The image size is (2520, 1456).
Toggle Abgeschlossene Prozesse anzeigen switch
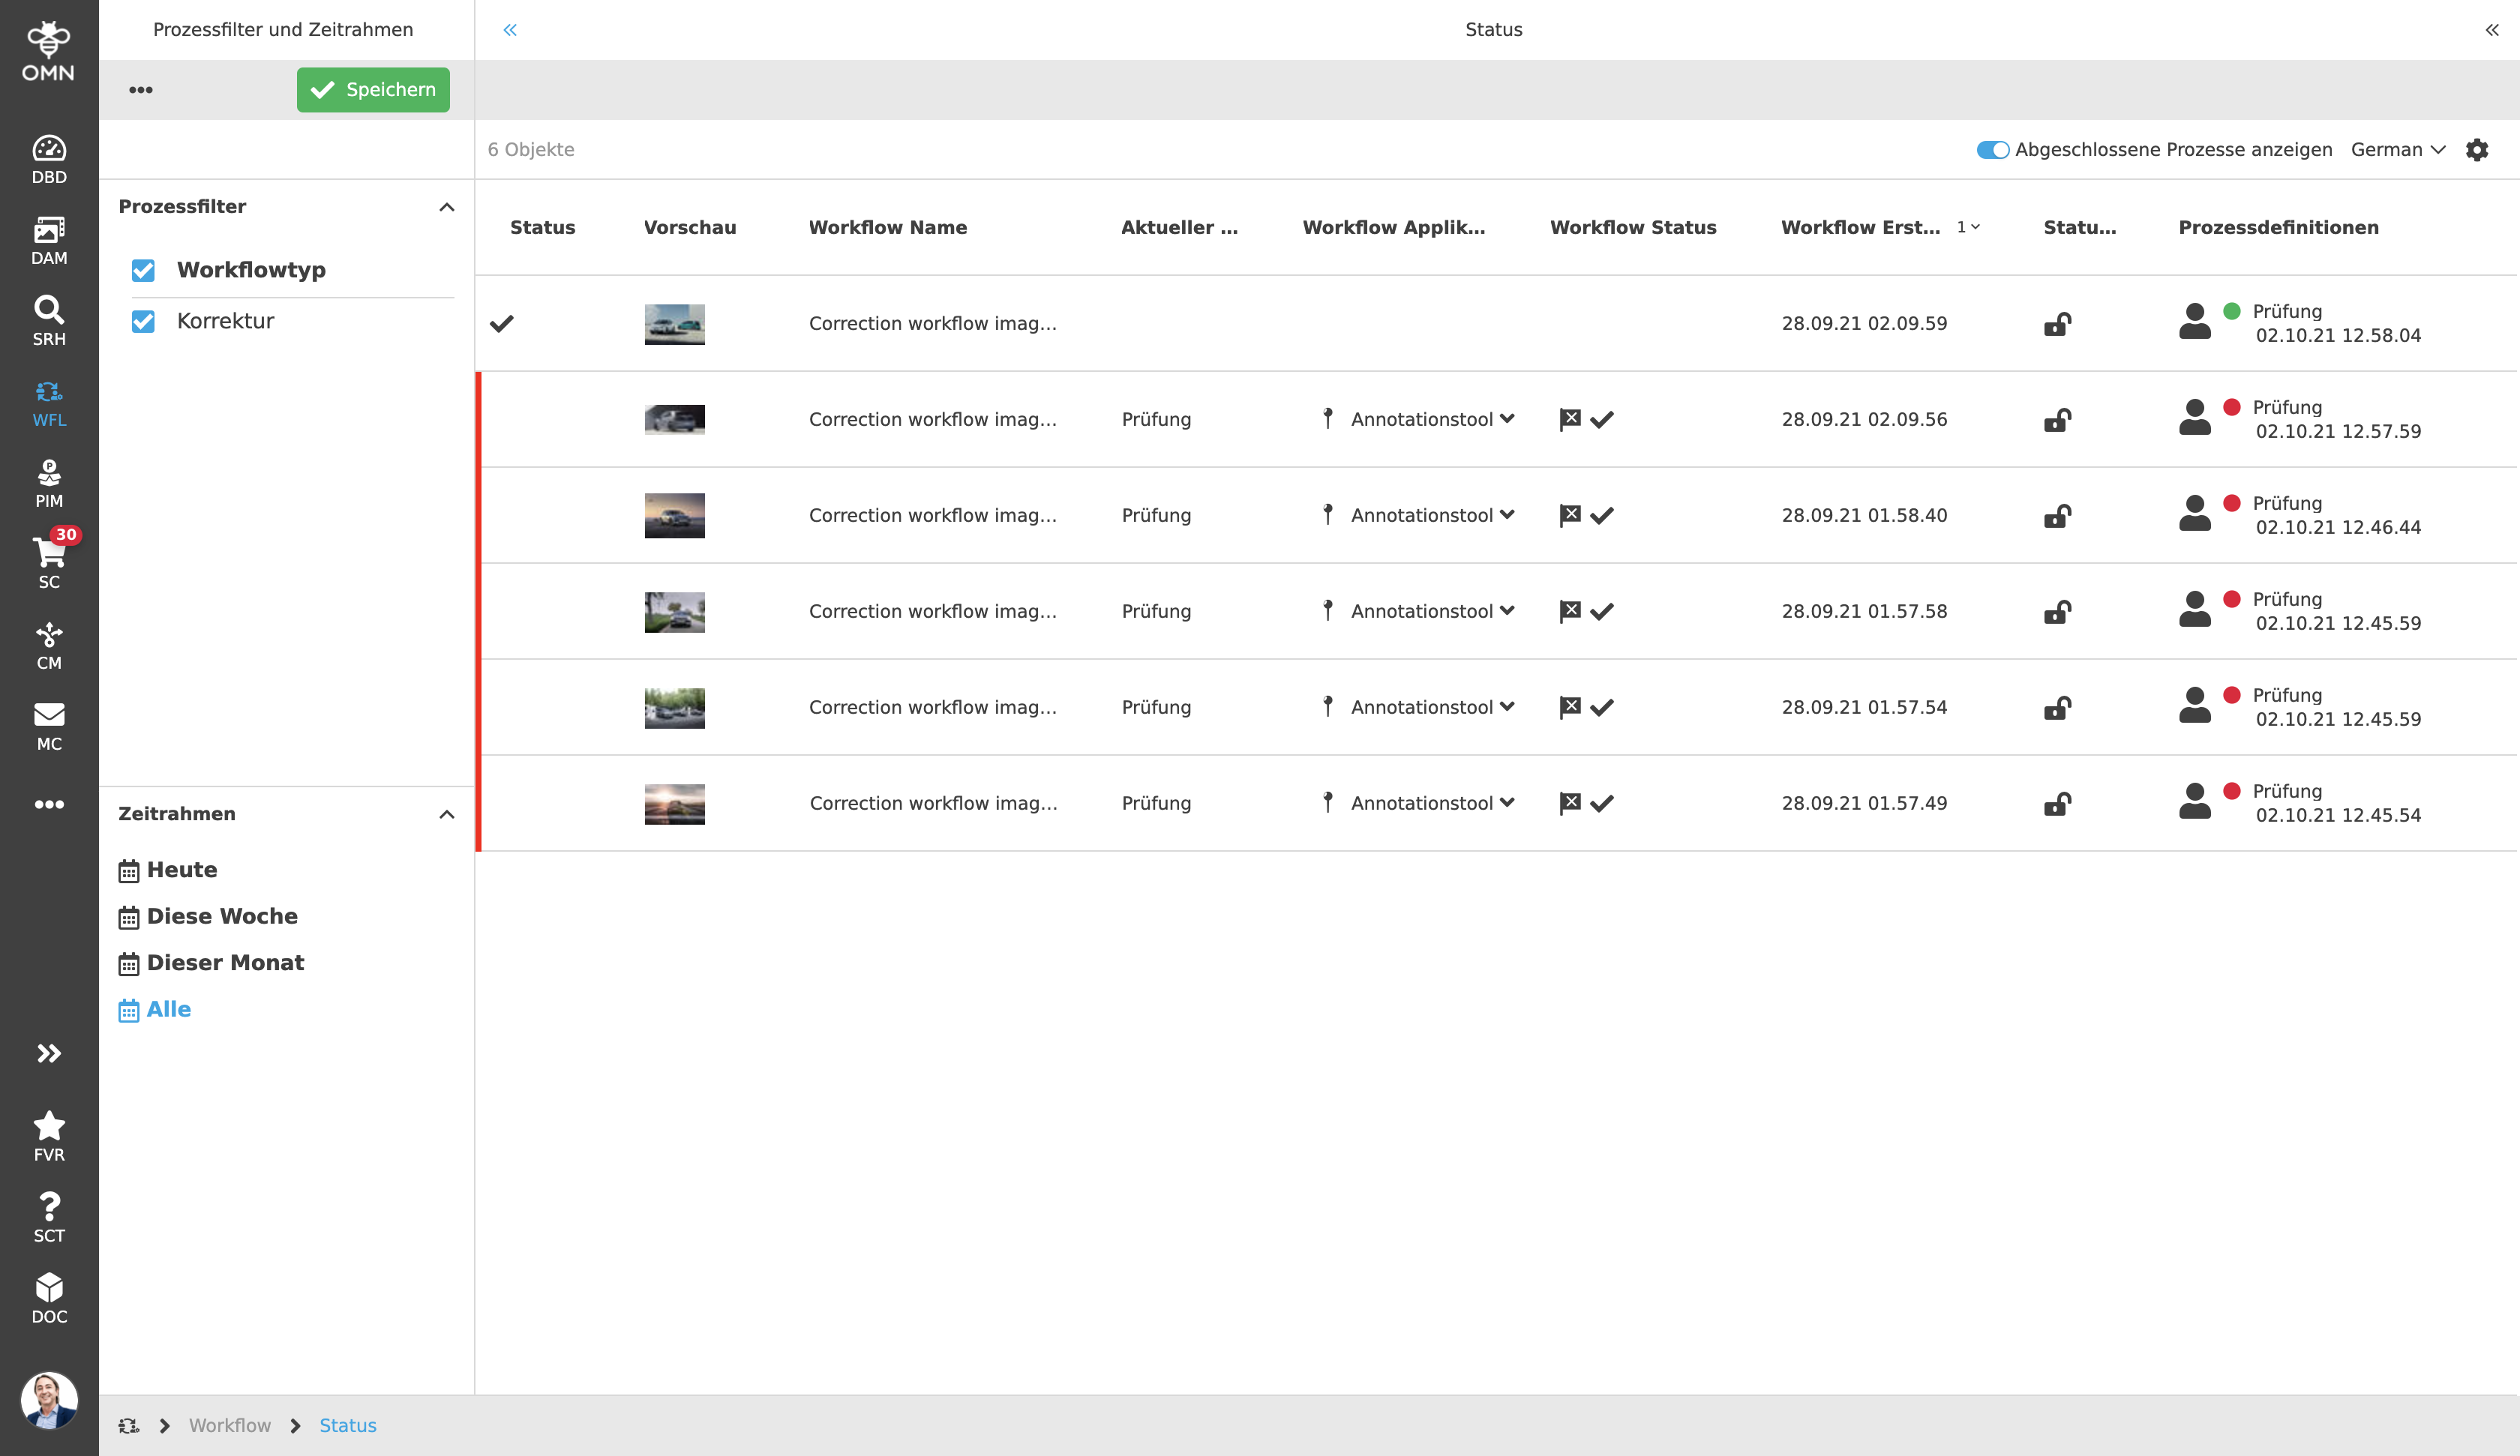point(1991,150)
